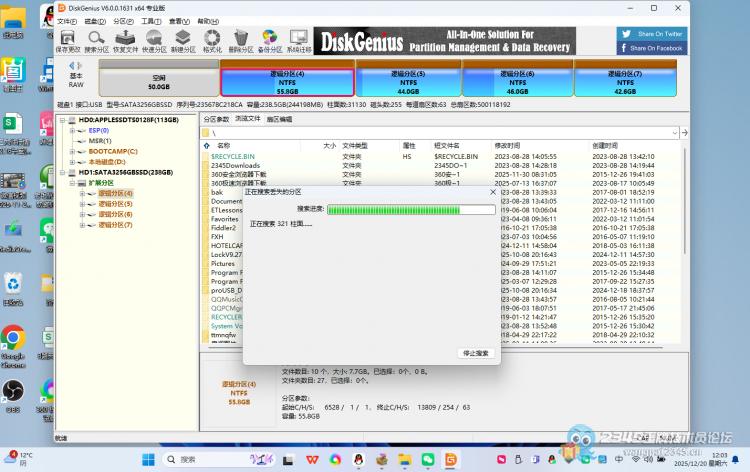Switch to the 扇区编辑 tab
The width and height of the screenshot is (750, 472).
(x=279, y=119)
